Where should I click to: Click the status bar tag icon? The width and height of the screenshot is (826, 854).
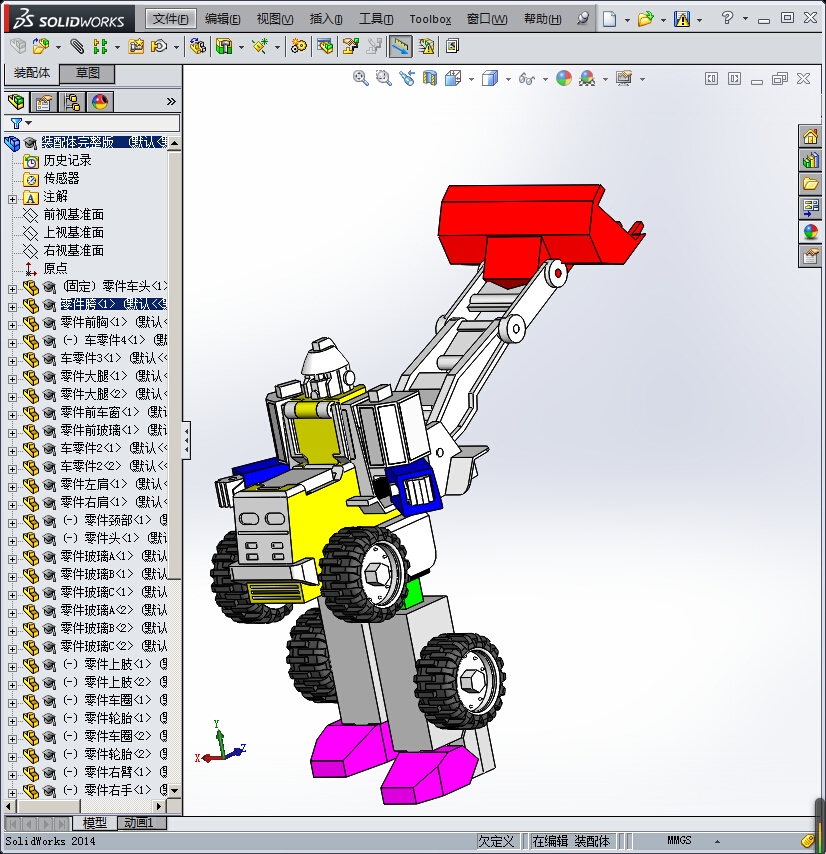tap(808, 841)
